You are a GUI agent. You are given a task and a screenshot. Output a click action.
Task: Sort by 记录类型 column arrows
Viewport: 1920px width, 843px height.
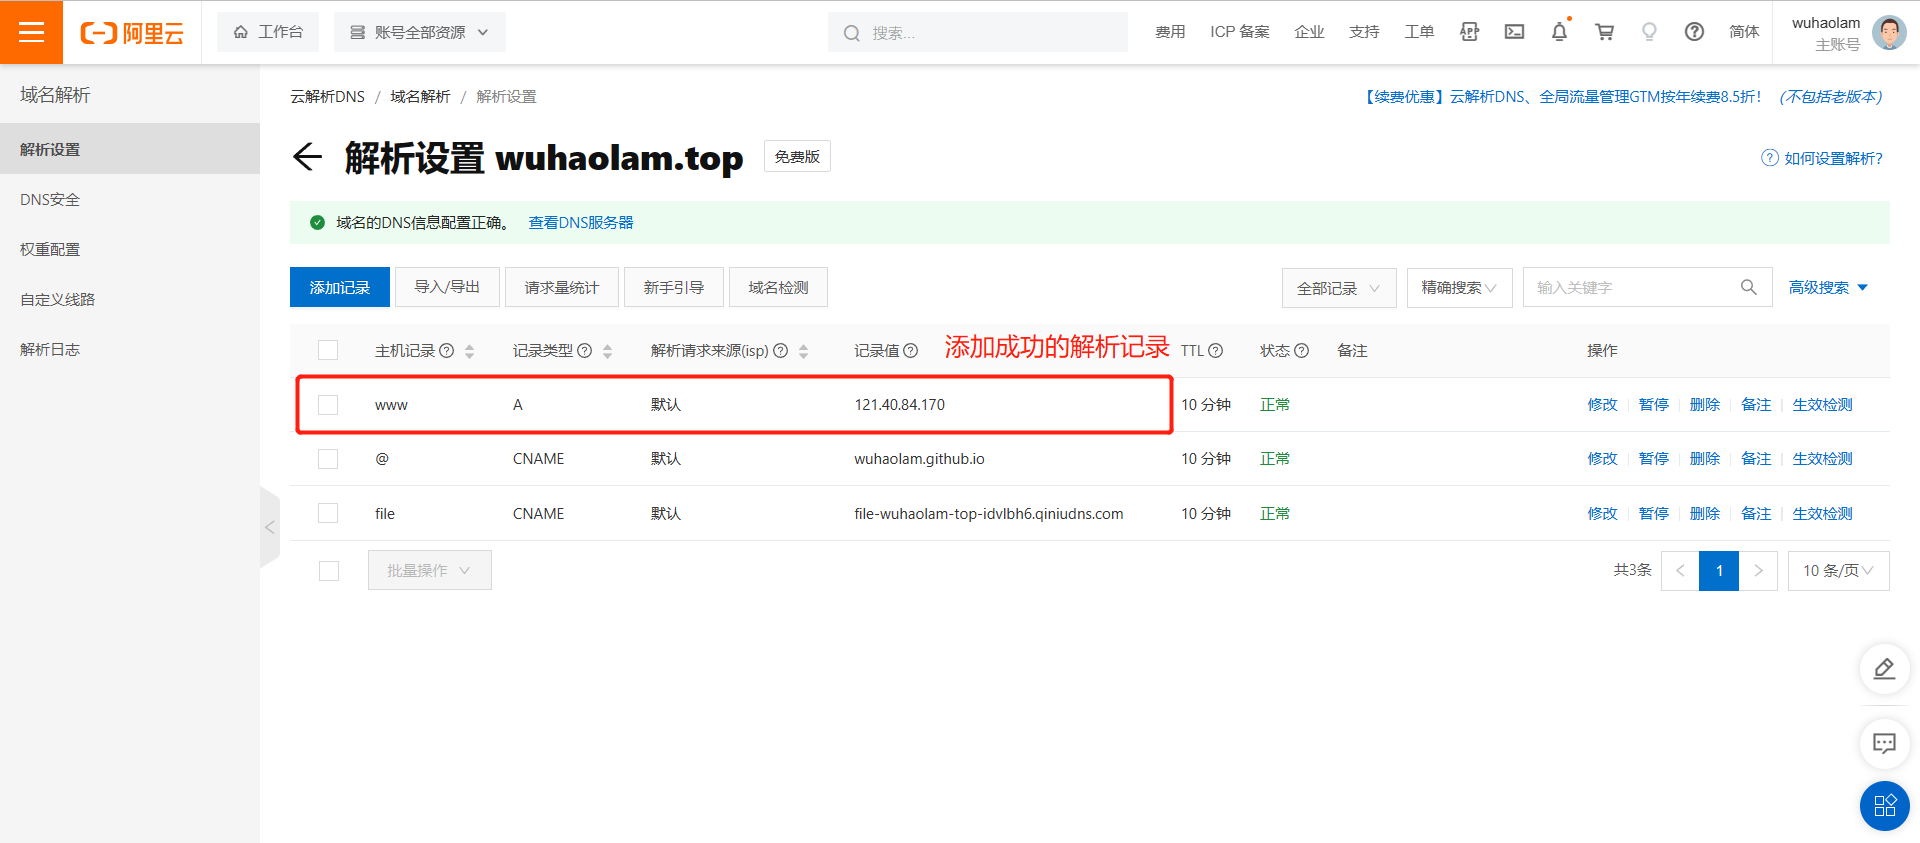(x=607, y=351)
